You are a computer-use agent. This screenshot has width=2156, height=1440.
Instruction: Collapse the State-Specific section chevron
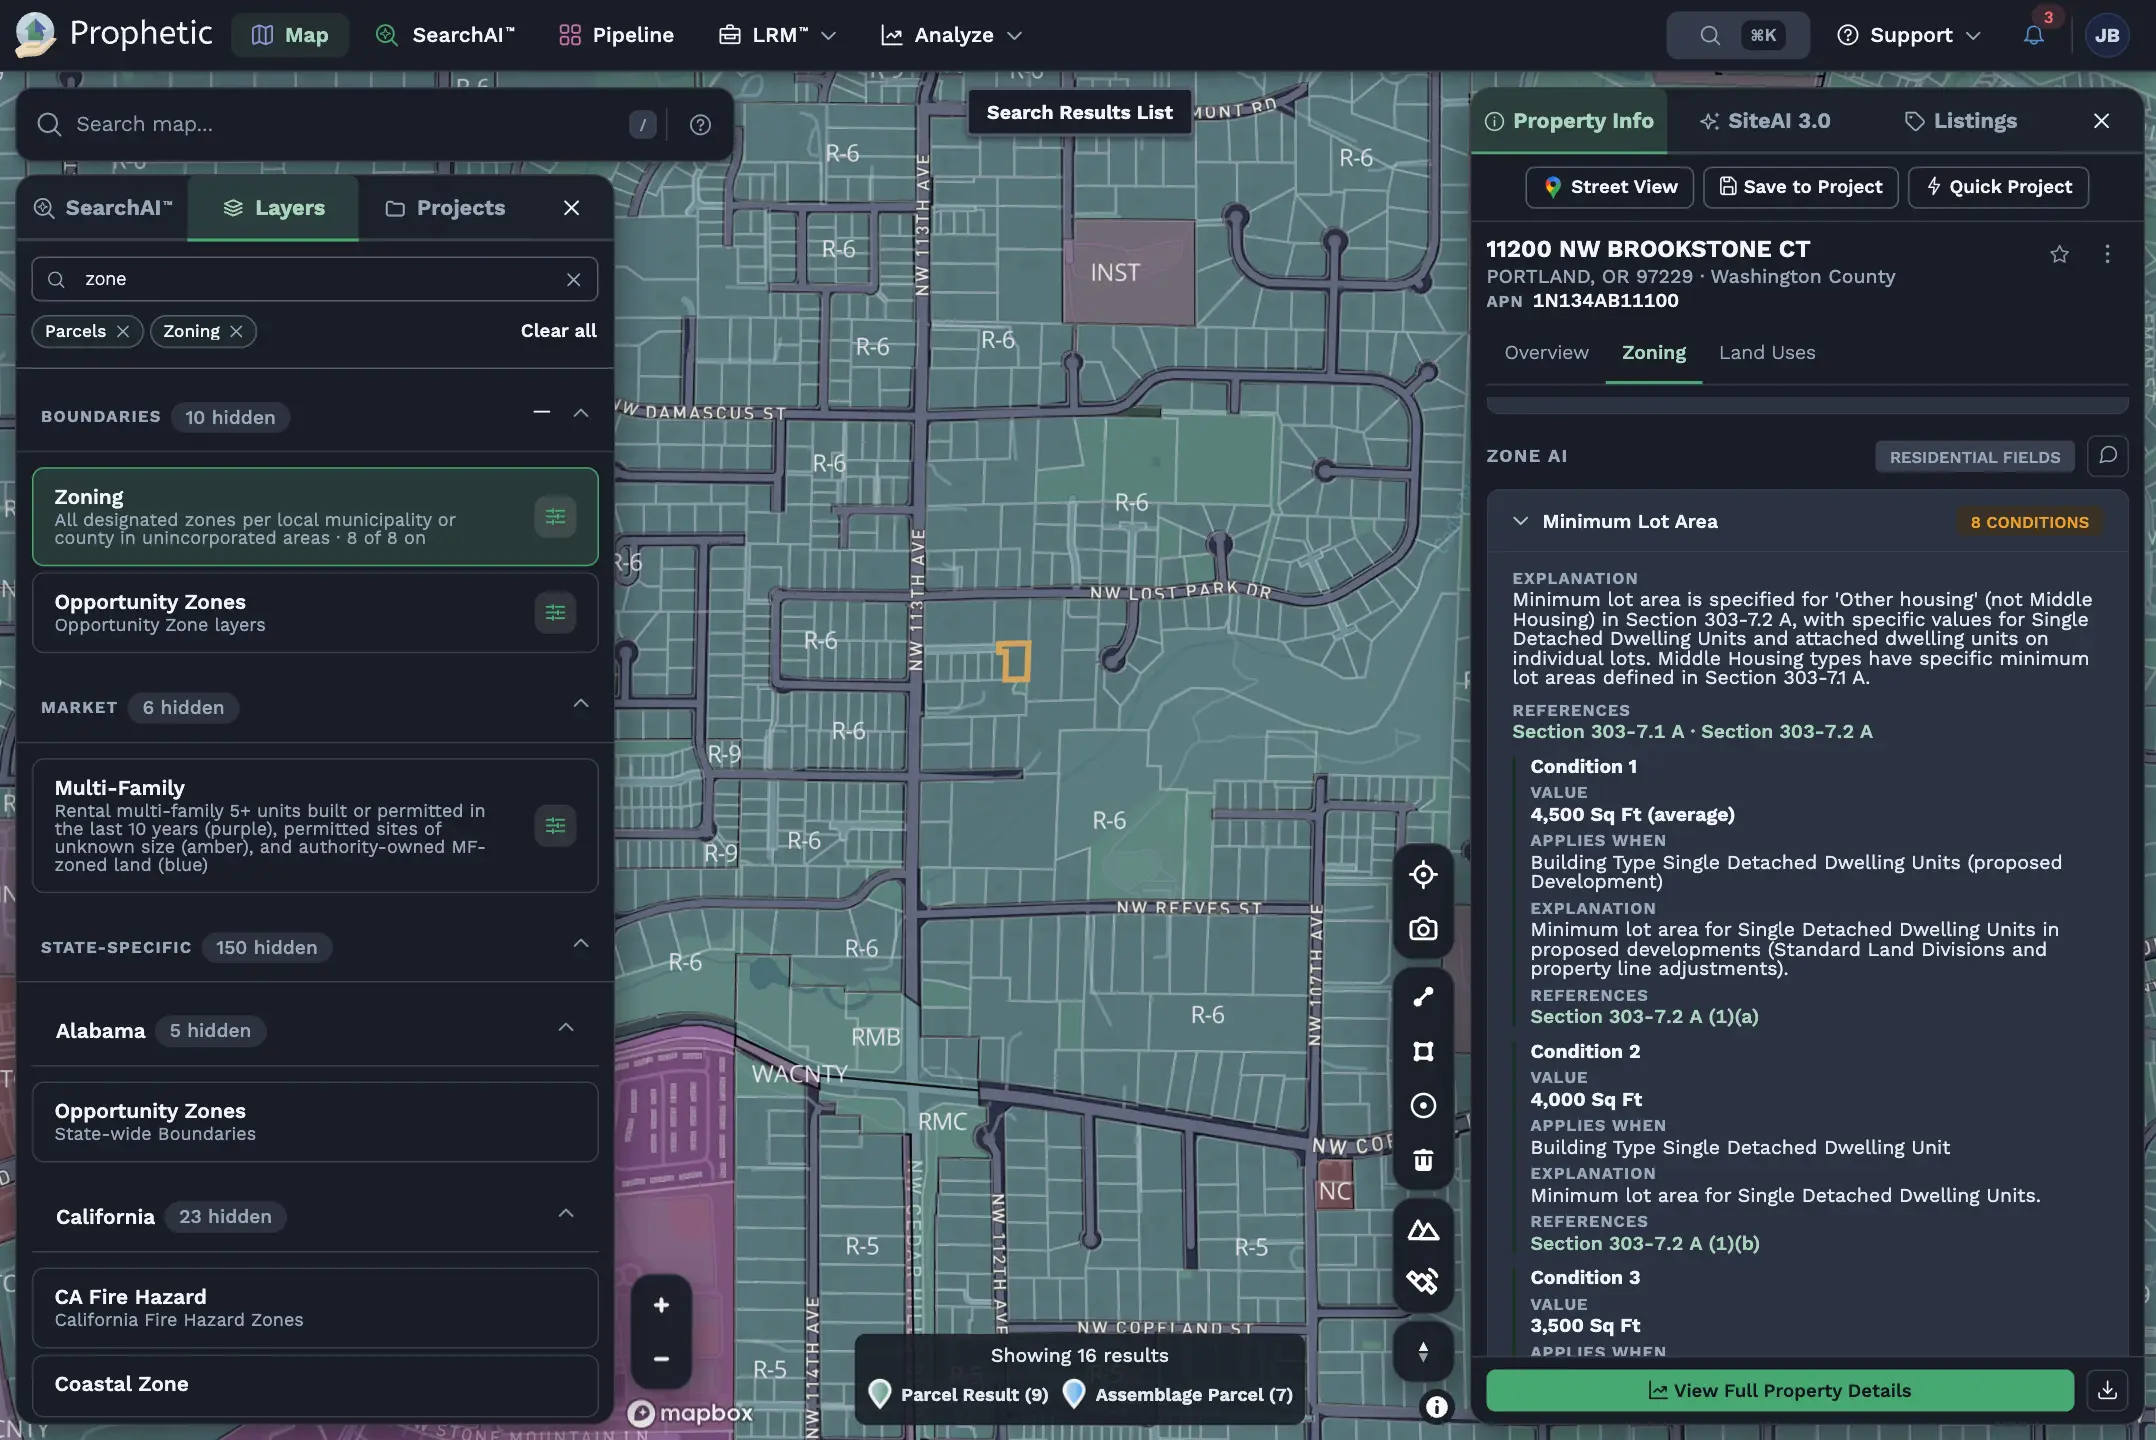[581, 944]
